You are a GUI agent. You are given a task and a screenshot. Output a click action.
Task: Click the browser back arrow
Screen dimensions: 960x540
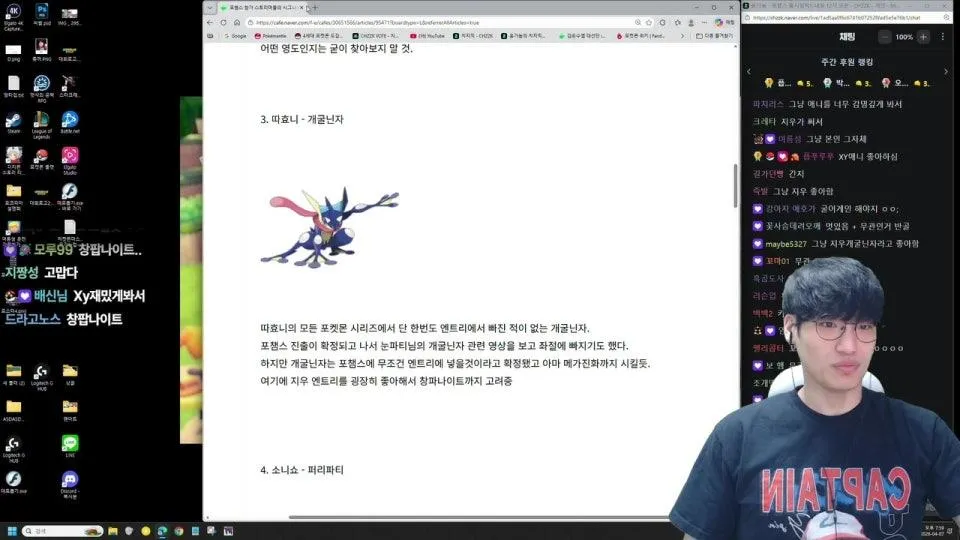tap(210, 23)
